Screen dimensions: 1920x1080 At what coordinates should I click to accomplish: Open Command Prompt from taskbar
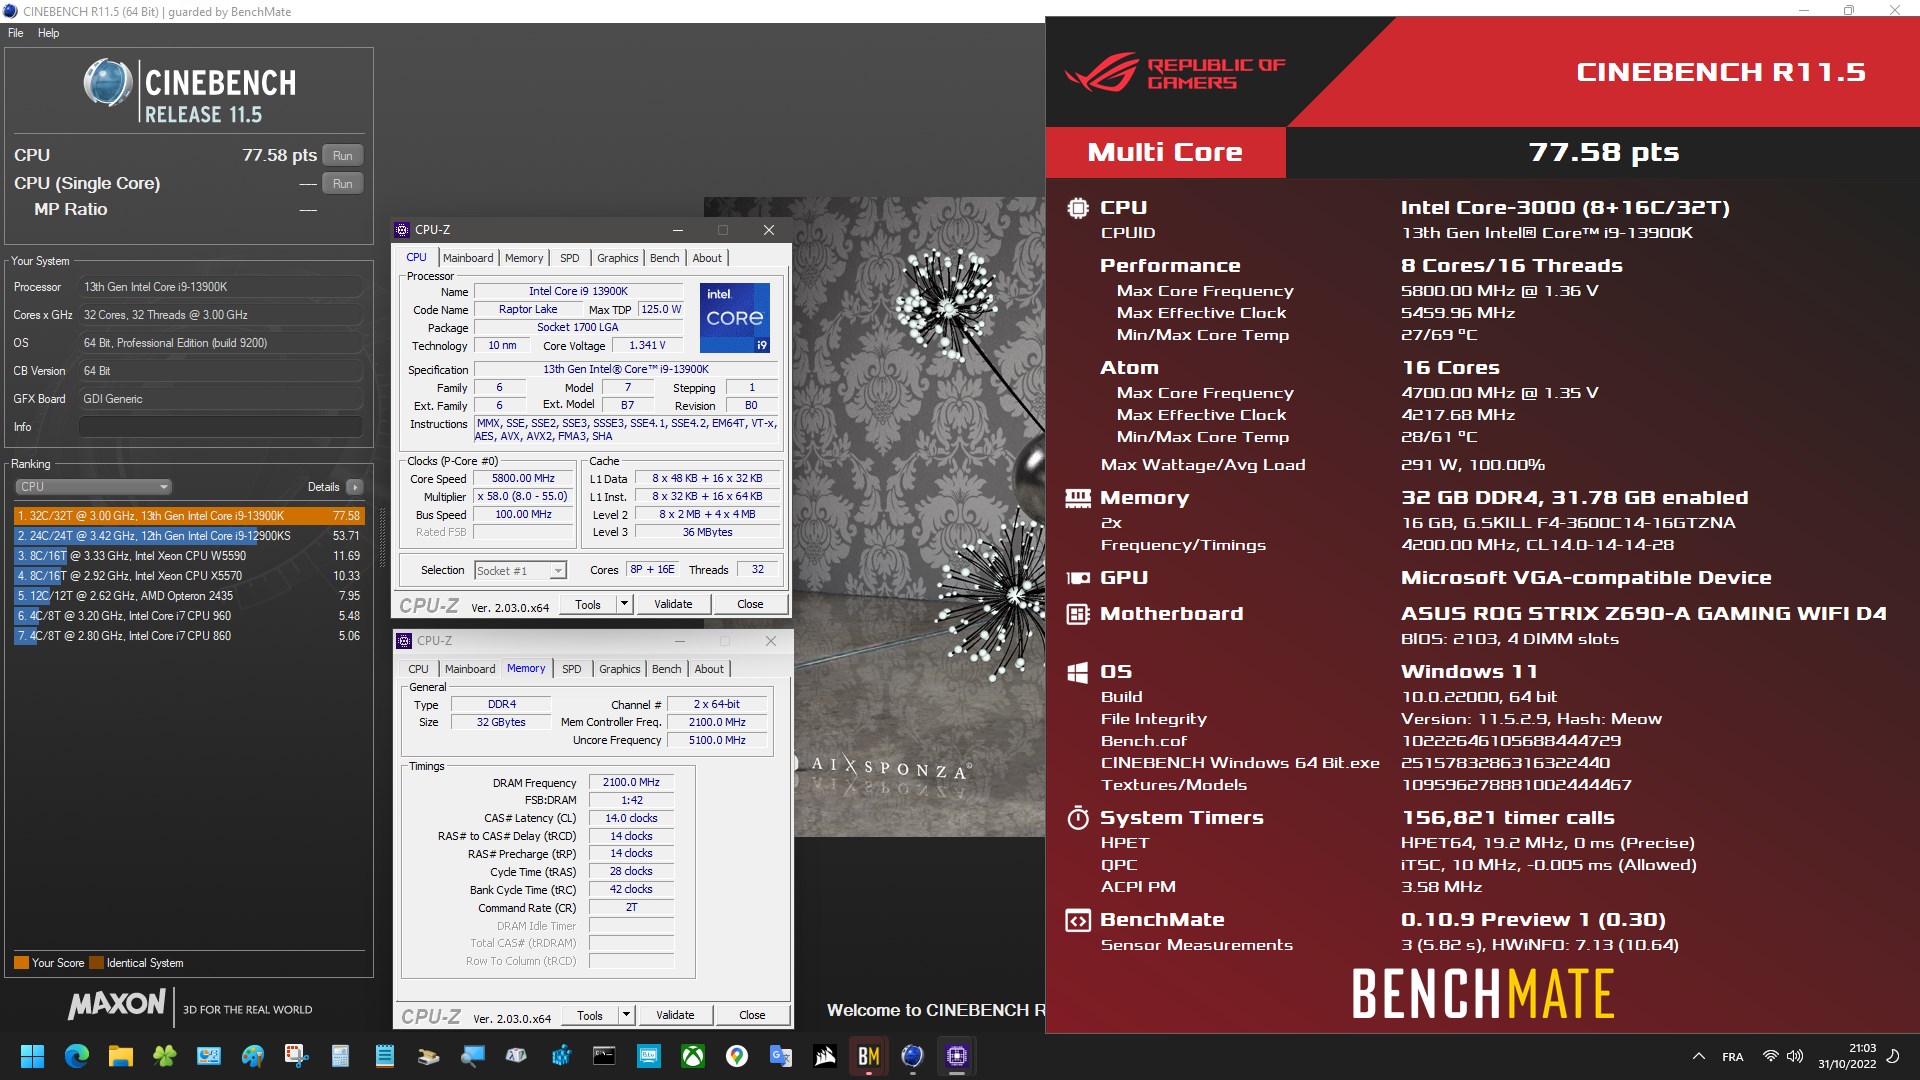[x=604, y=1056]
